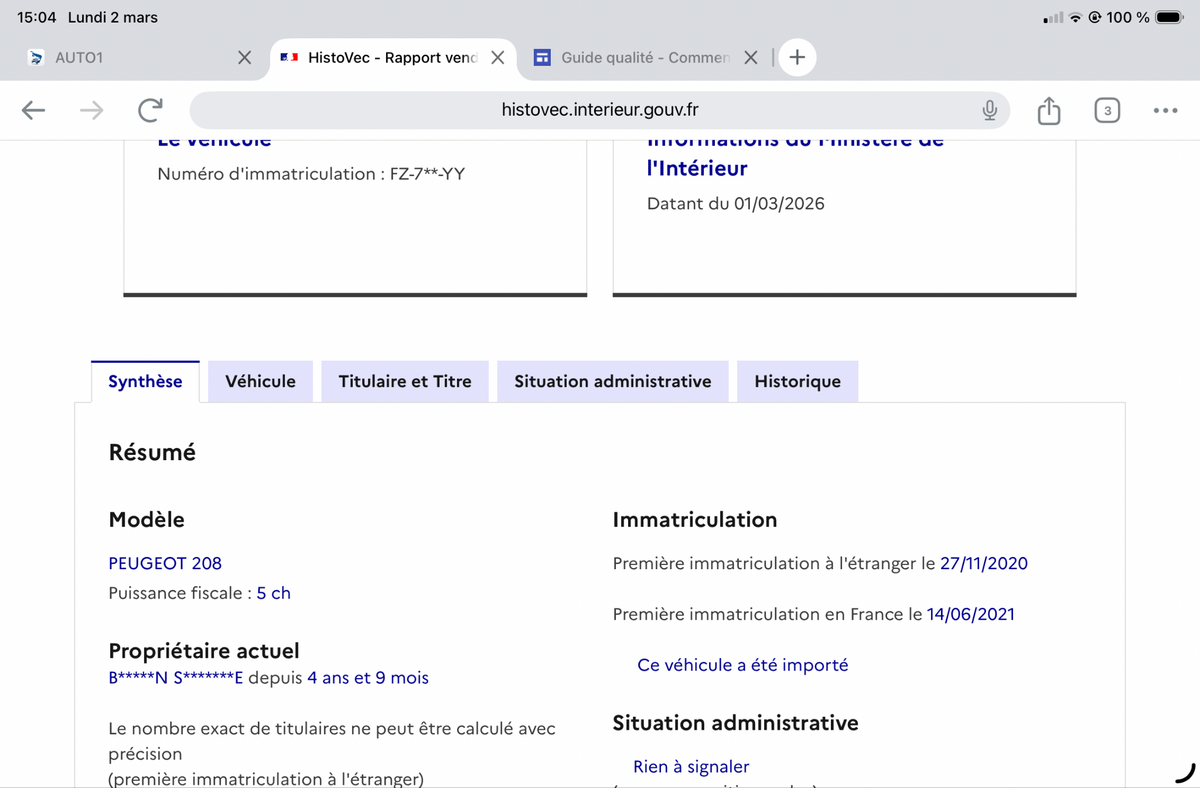
Task: Tap the histovec.interieur.gouv.fr address bar
Action: pyautogui.click(x=598, y=110)
